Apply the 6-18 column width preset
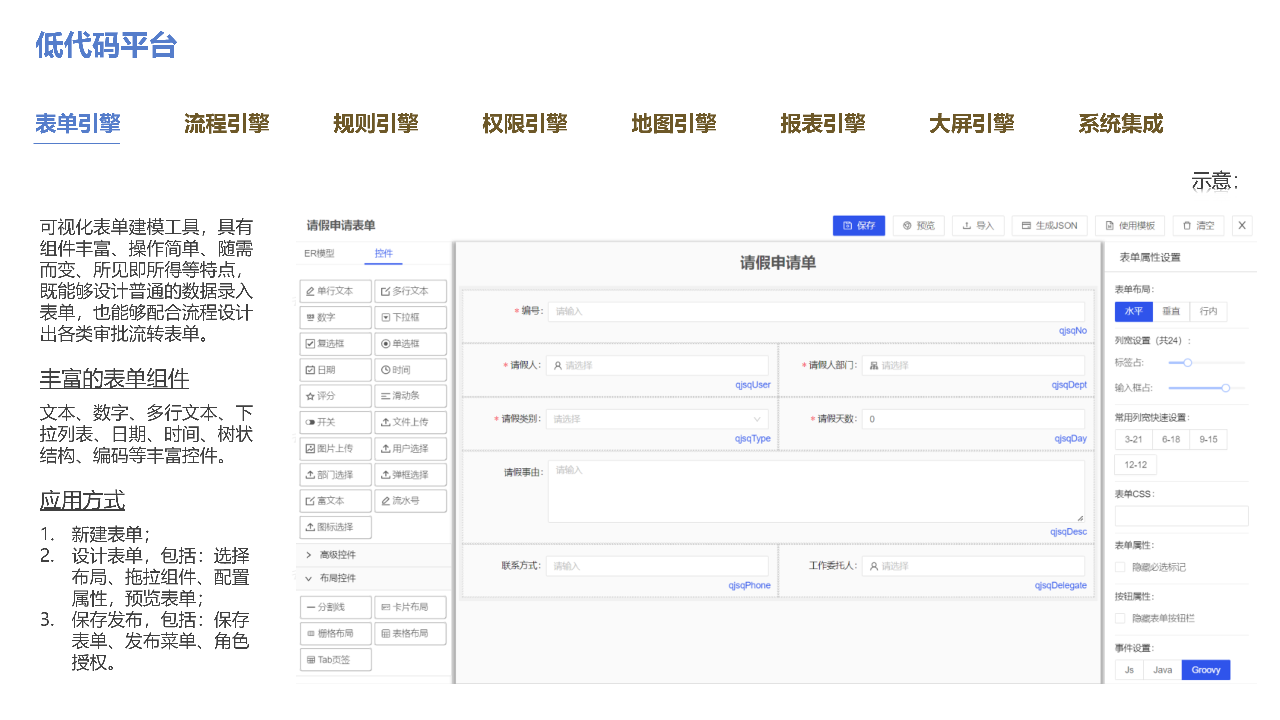1280x720 pixels. click(1171, 439)
